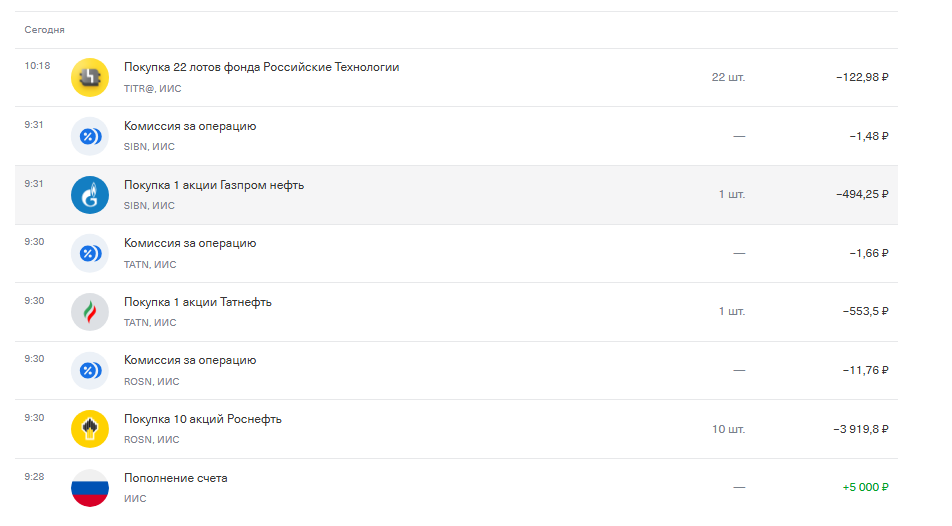The width and height of the screenshot is (952, 526).
Task: Open the purchase of 22 Российские Технологии lots
Action: 261,67
